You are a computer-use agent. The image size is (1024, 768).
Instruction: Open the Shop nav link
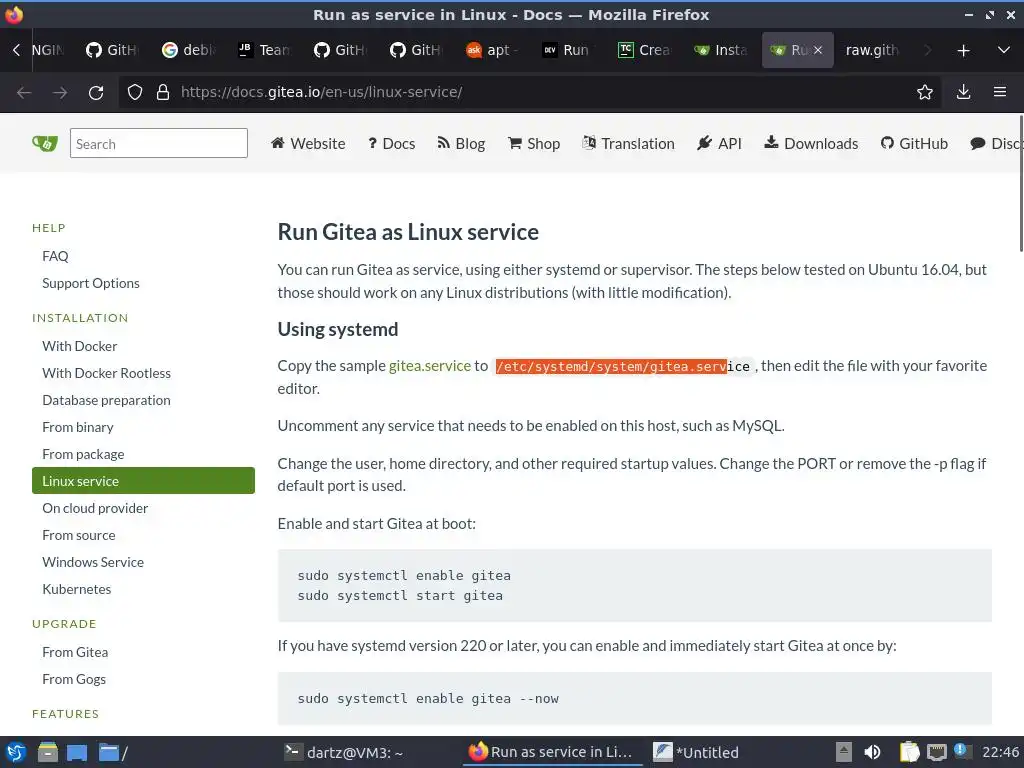pos(534,144)
